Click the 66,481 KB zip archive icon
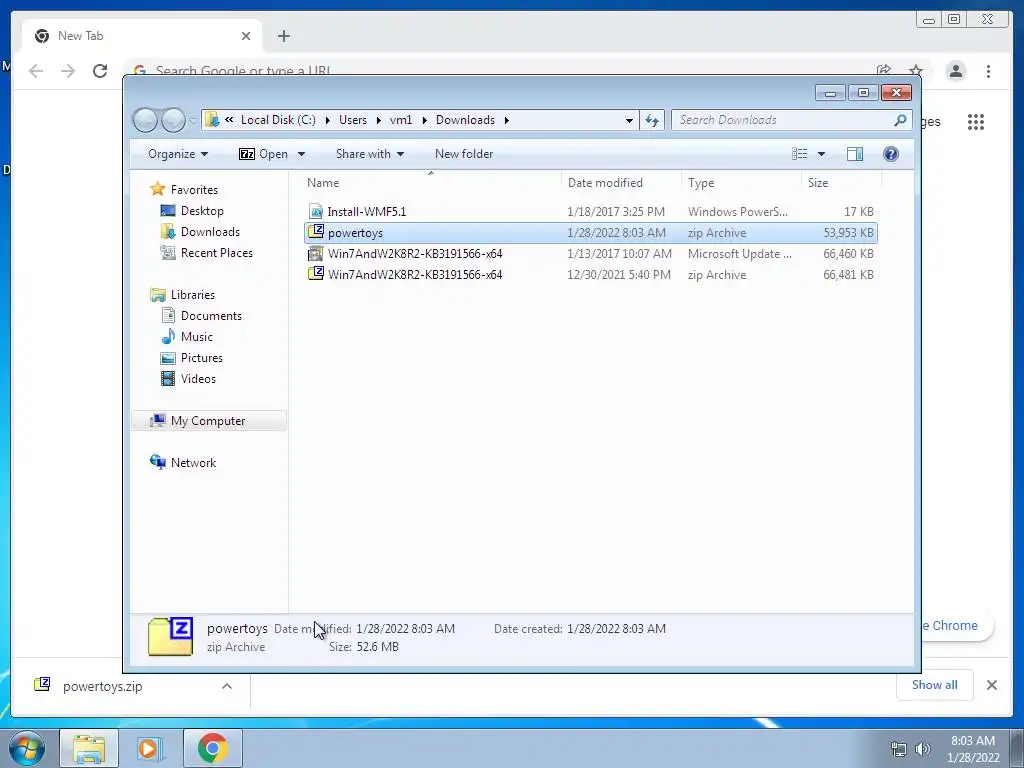Screen dimensions: 1024x768 [316, 274]
